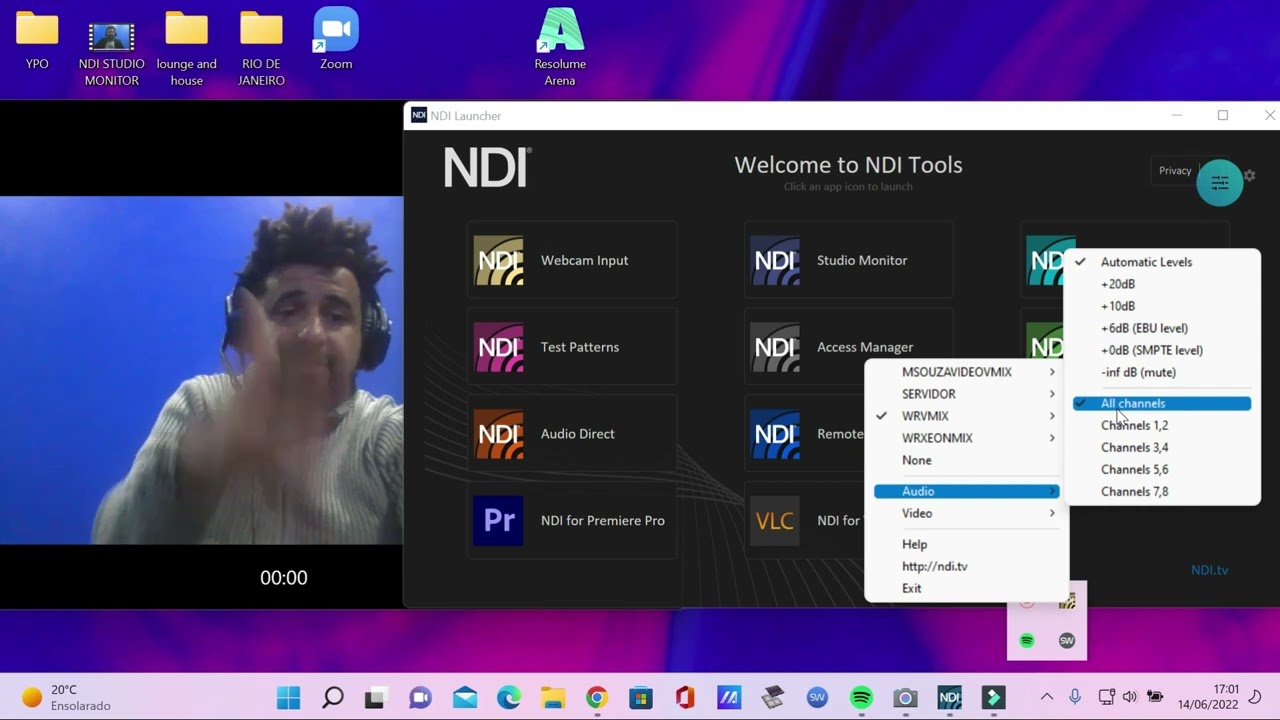Click the 00:00 timecode under video
The height and width of the screenshot is (720, 1280).
284,578
